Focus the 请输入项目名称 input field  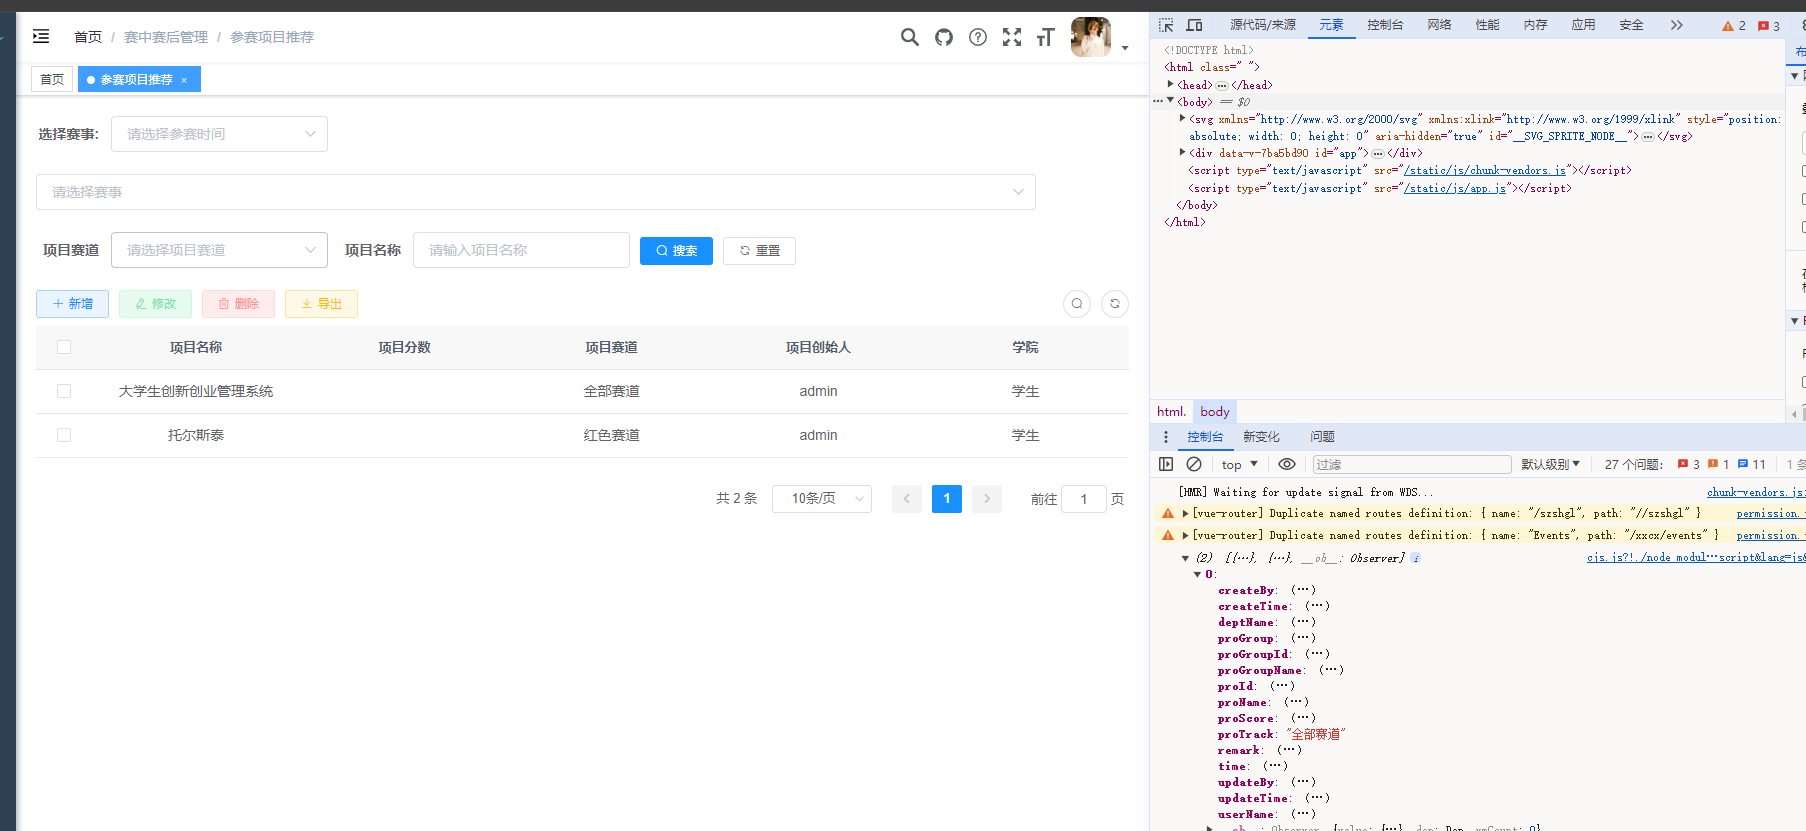click(x=521, y=250)
